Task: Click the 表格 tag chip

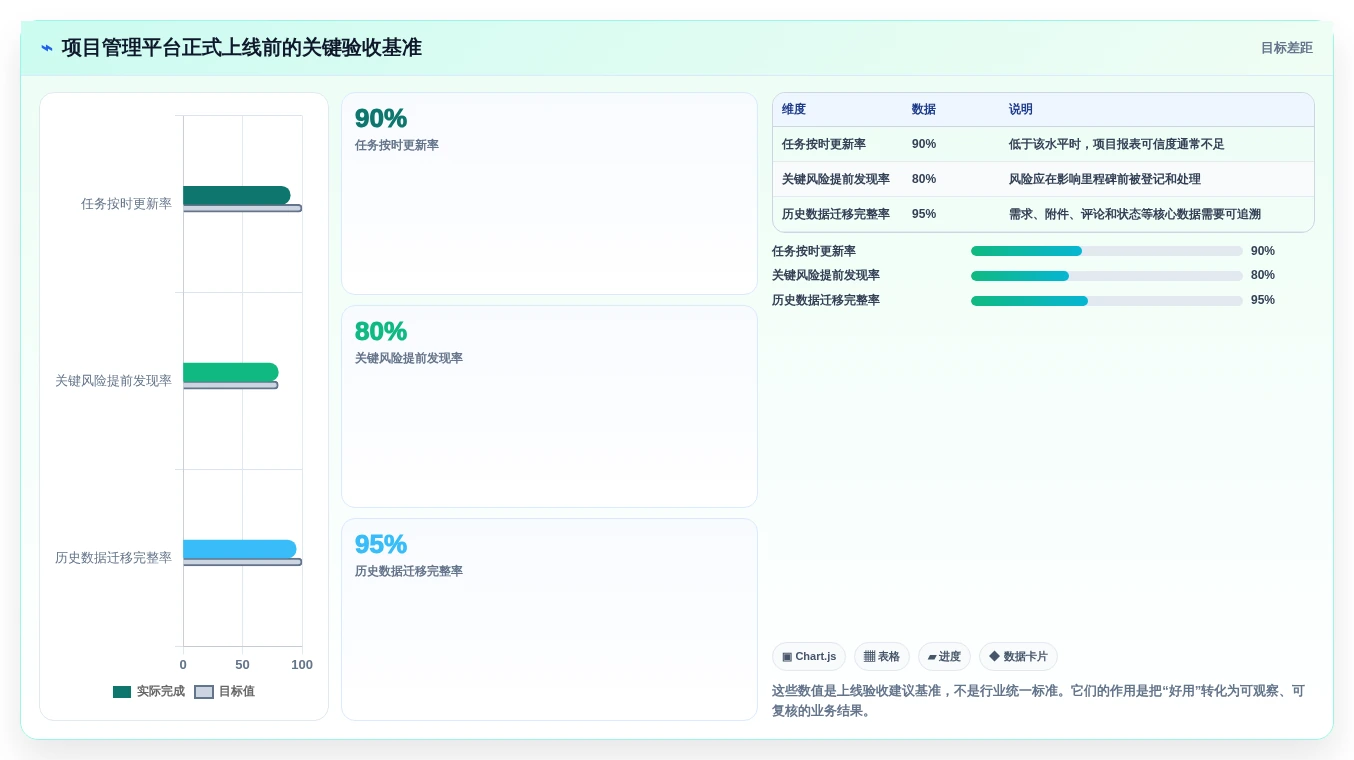Action: (882, 657)
